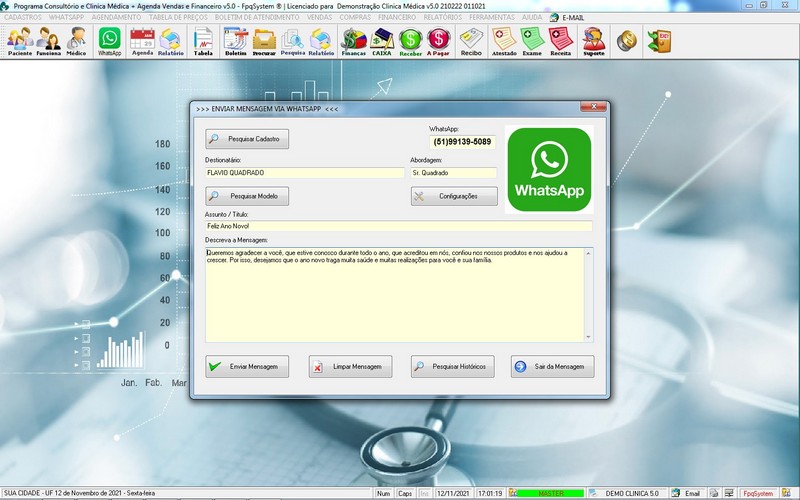This screenshot has width=800, height=500.
Task: Click the Num indicator in status bar
Action: pyautogui.click(x=383, y=493)
